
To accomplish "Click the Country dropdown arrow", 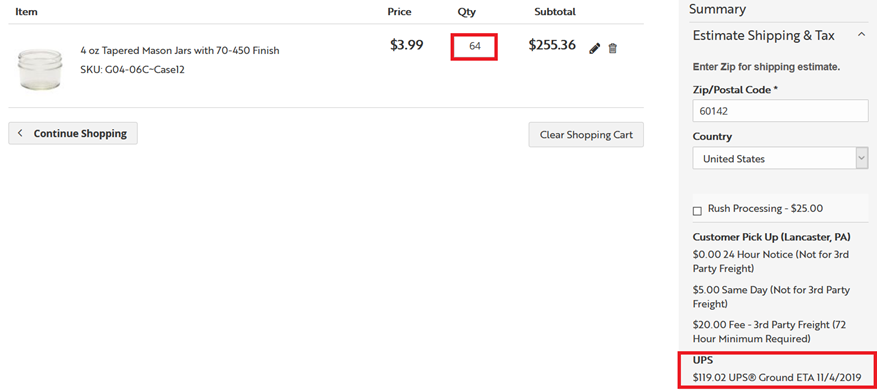I will tap(861, 158).
